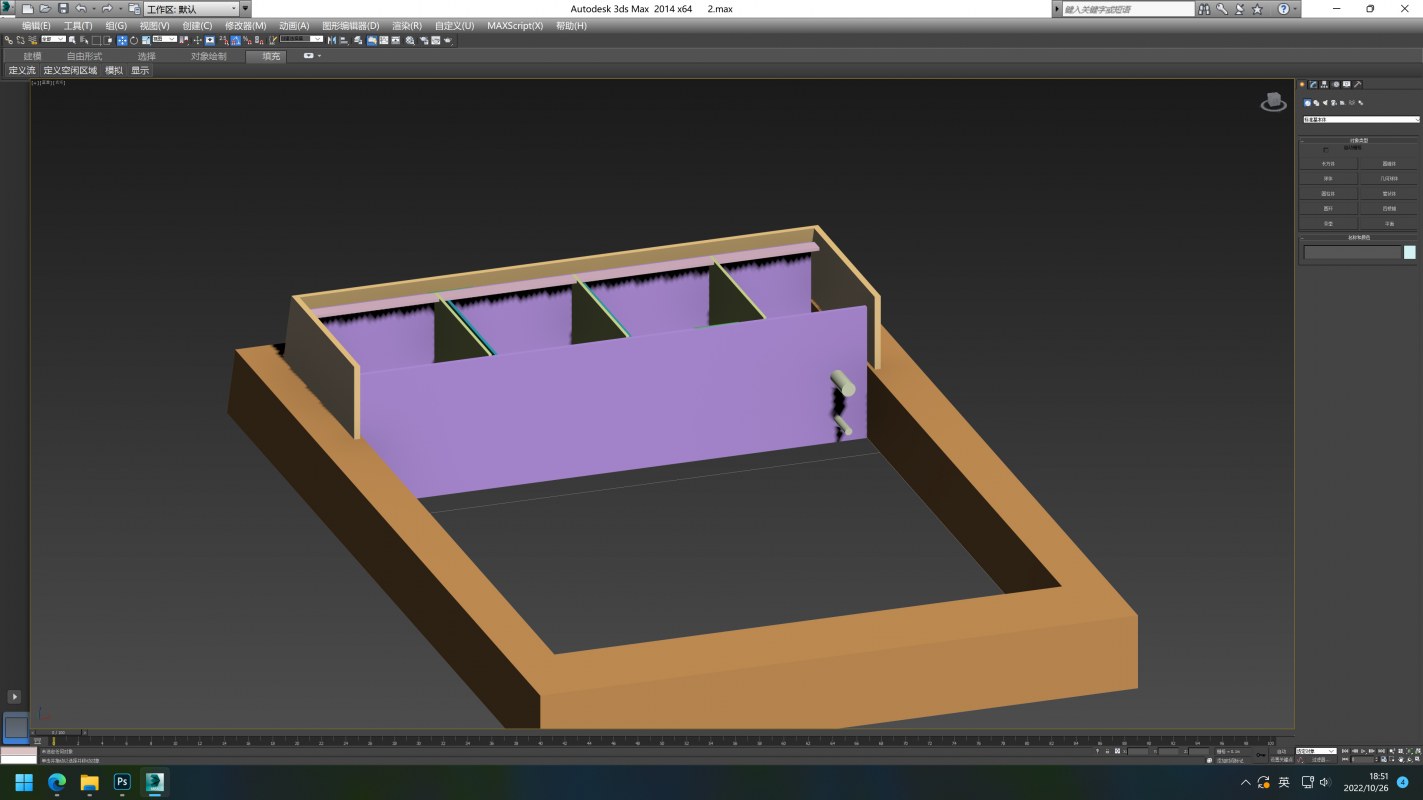Switch to the Motion command panel icon
This screenshot has width=1423, height=800.
point(1336,84)
